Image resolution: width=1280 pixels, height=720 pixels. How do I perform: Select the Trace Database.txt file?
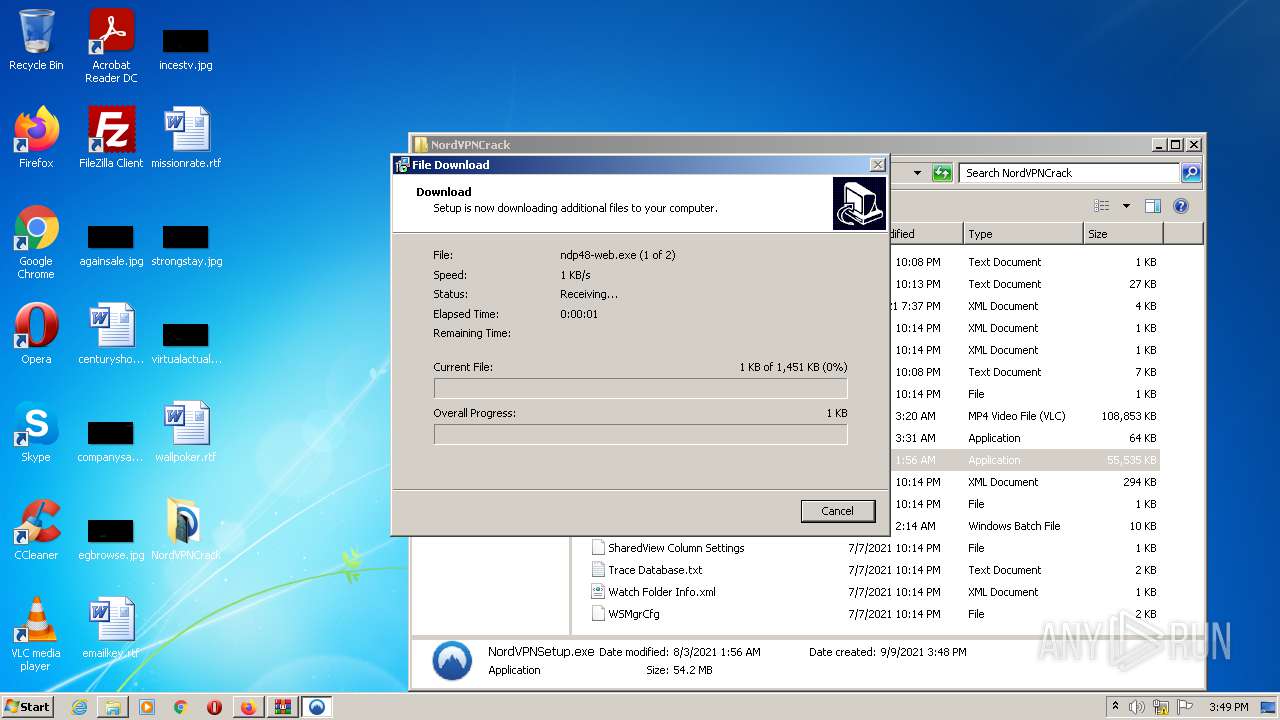pos(655,570)
